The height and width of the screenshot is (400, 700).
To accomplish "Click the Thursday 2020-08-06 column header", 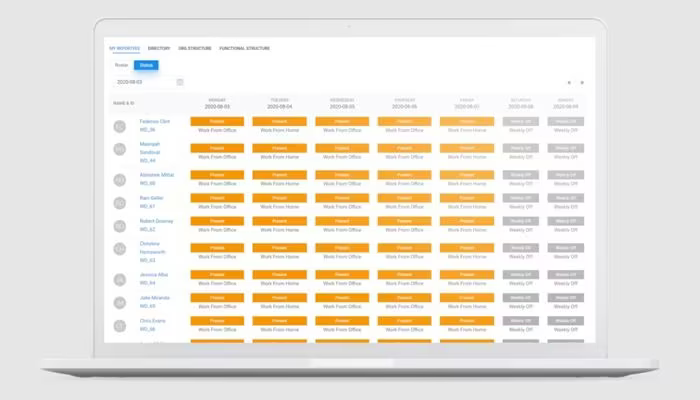I will 404,104.
